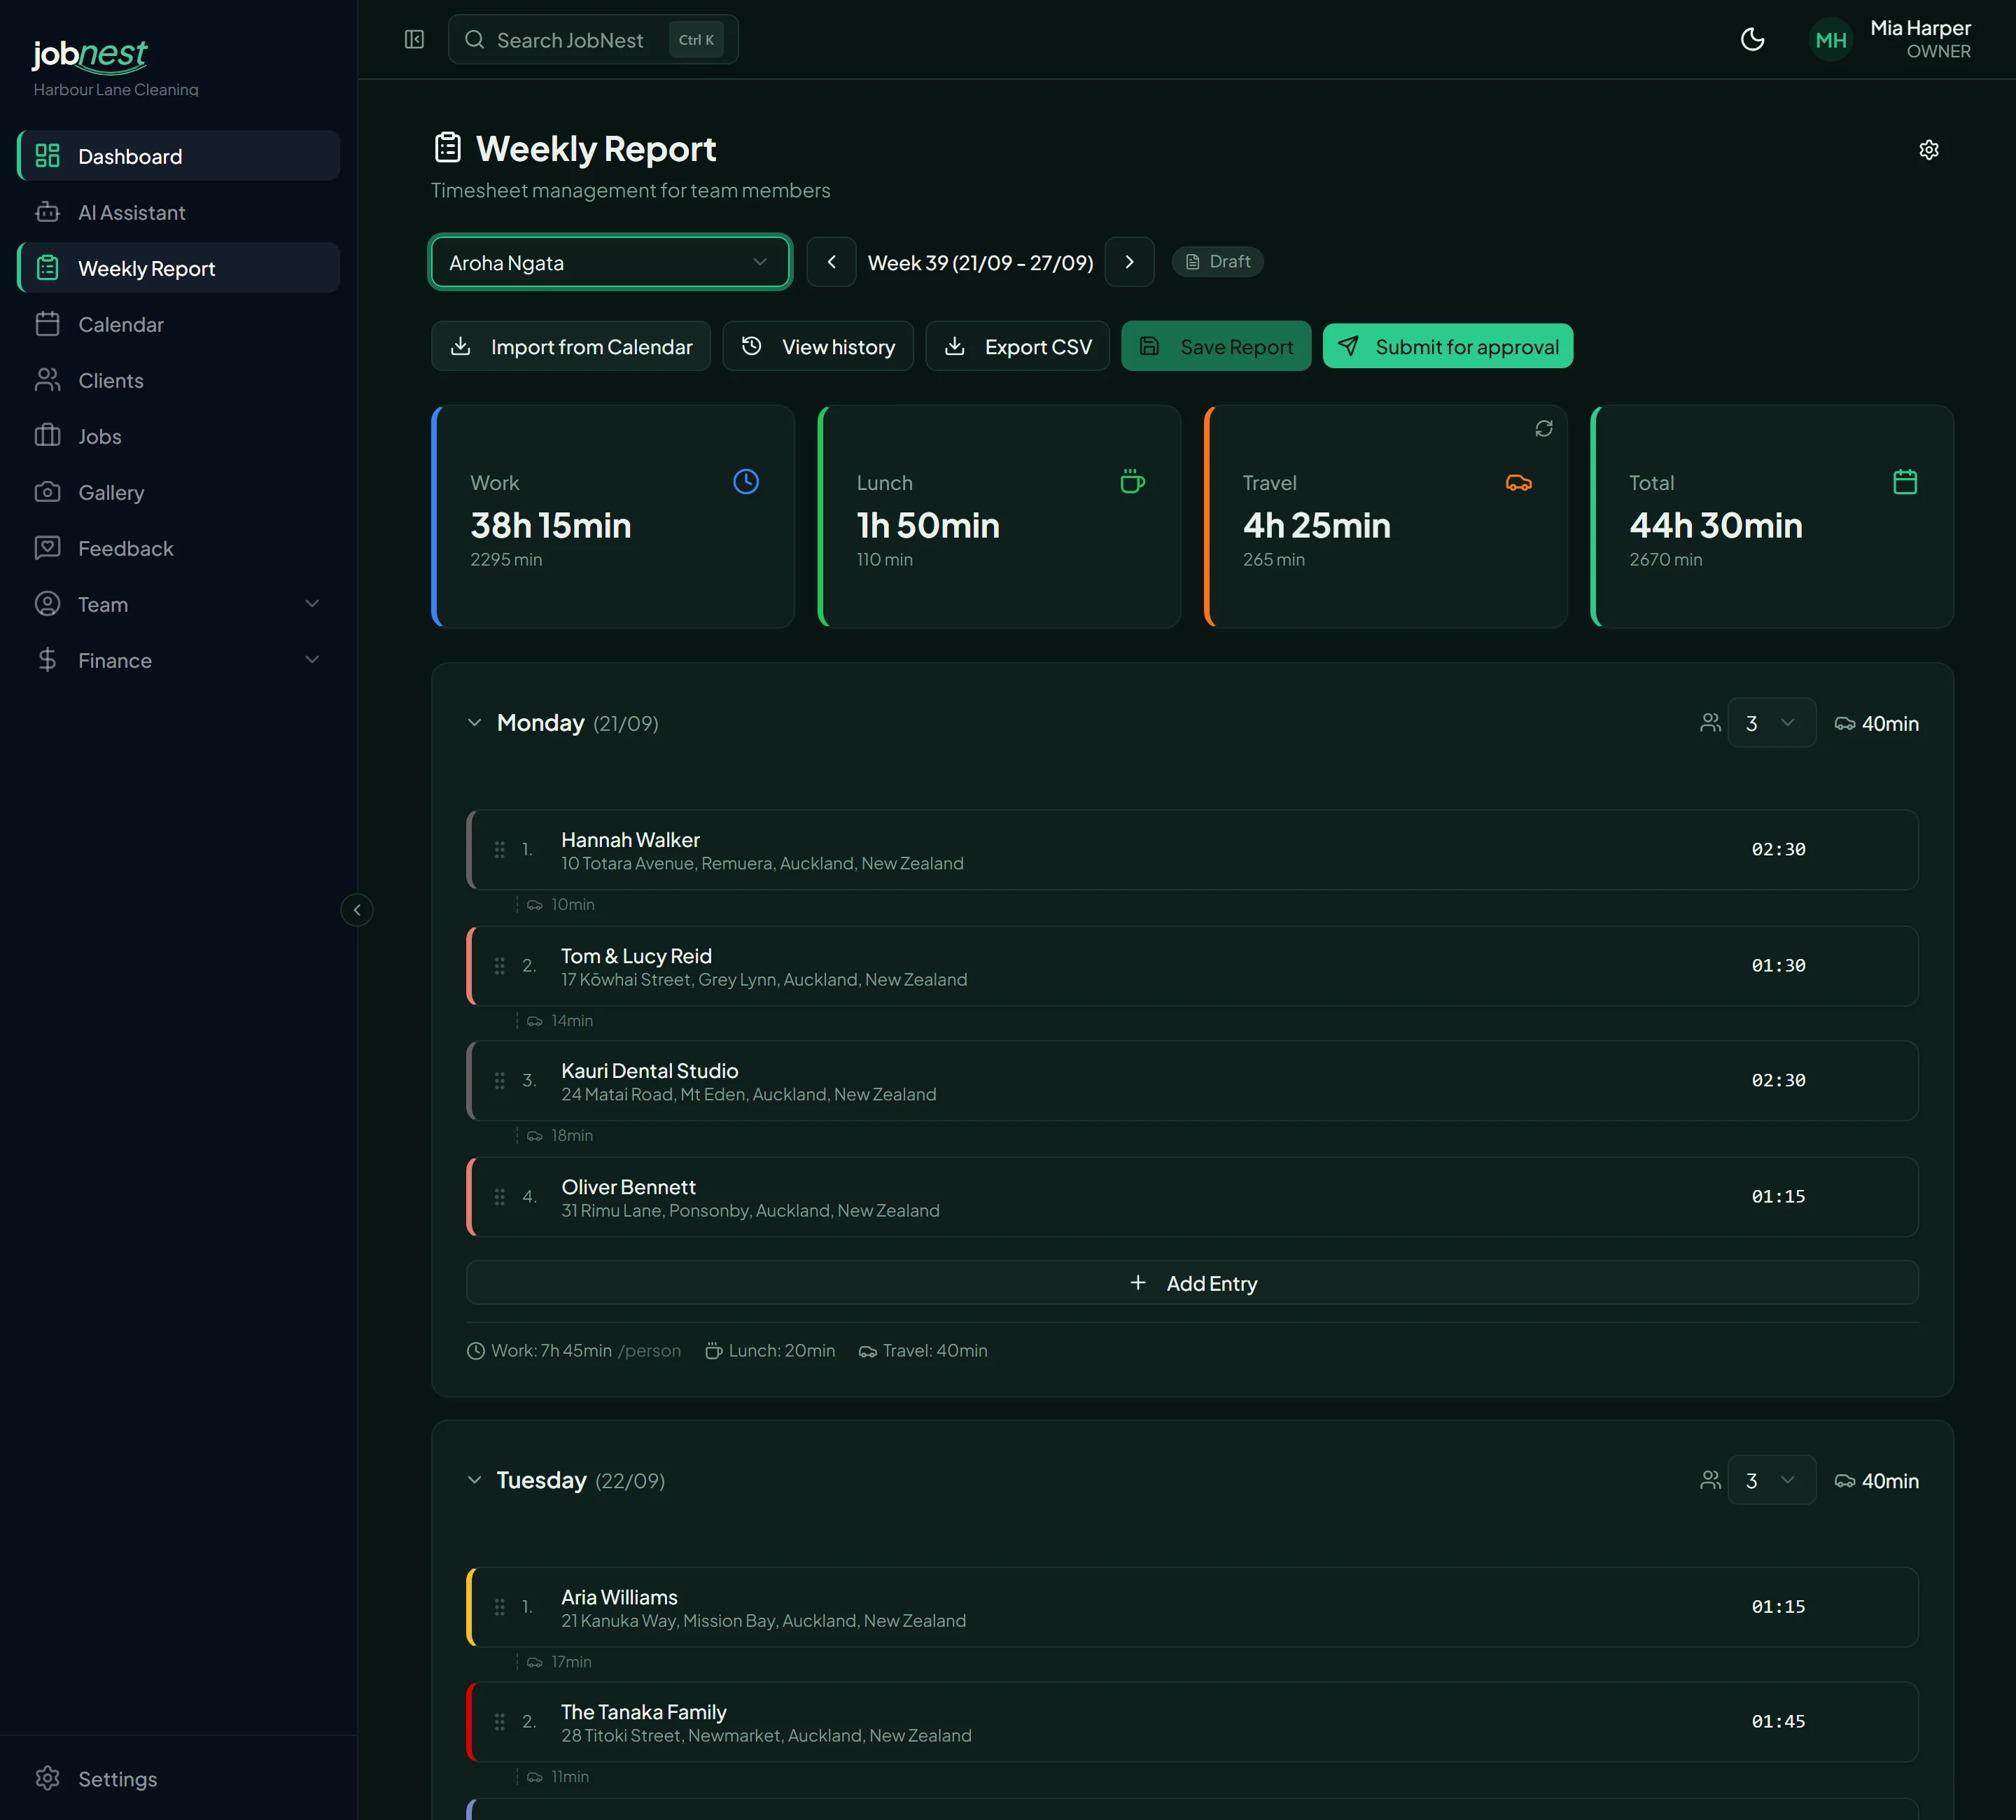Open report settings gear icon
This screenshot has height=1820, width=2016.
(x=1929, y=150)
